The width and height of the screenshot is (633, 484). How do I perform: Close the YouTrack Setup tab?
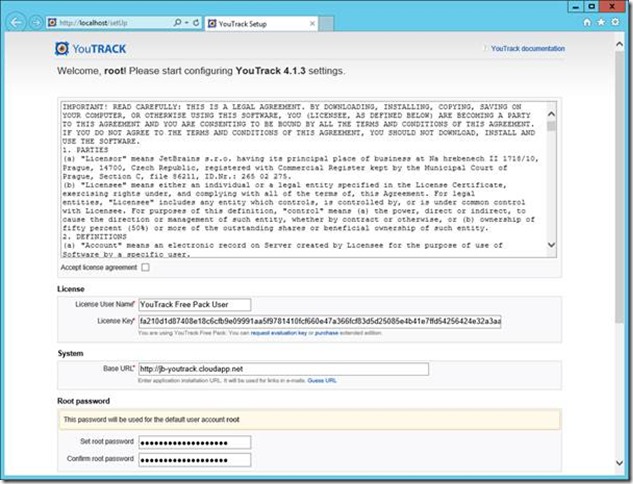click(x=312, y=23)
